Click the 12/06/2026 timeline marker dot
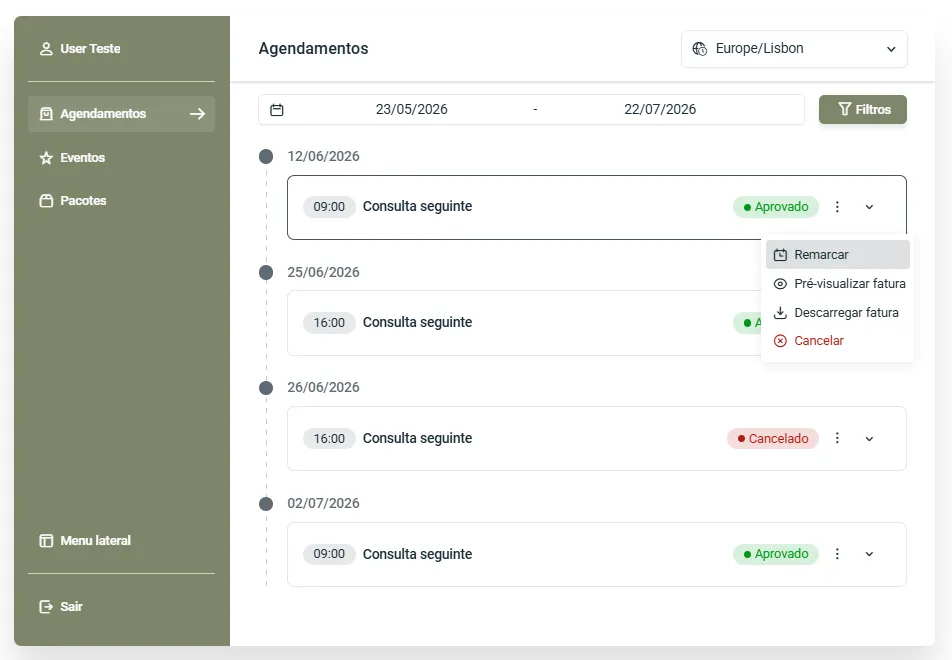The height and width of the screenshot is (660, 952). click(x=266, y=157)
